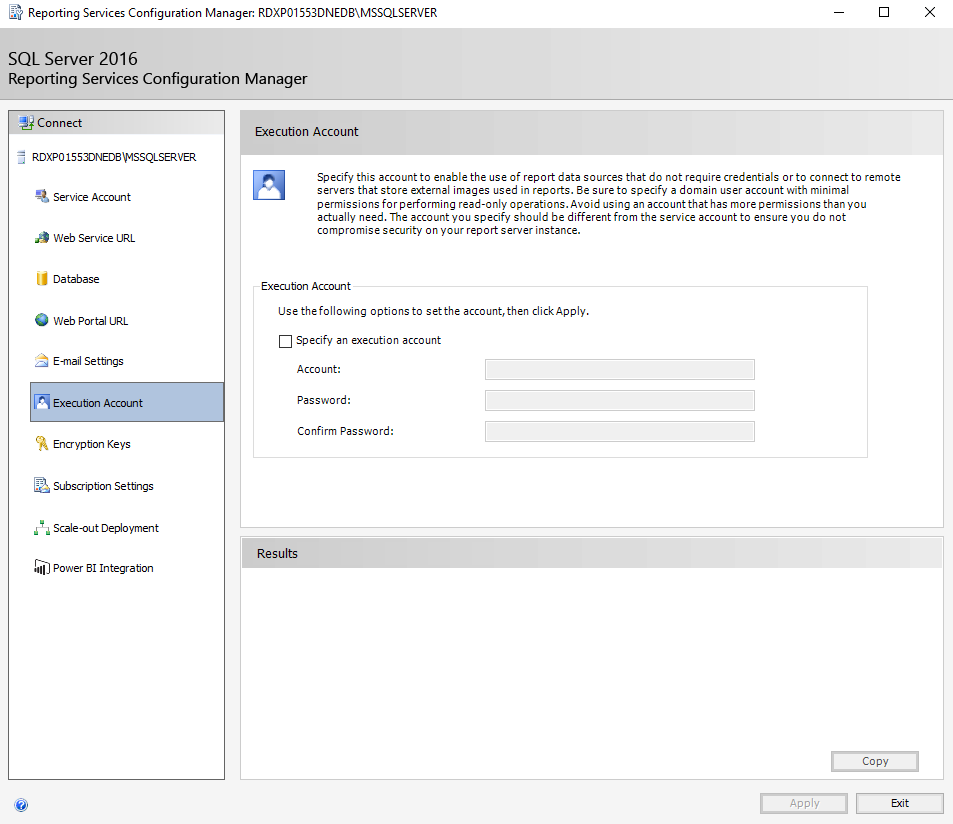Open the Web Portal URL page

pos(91,321)
